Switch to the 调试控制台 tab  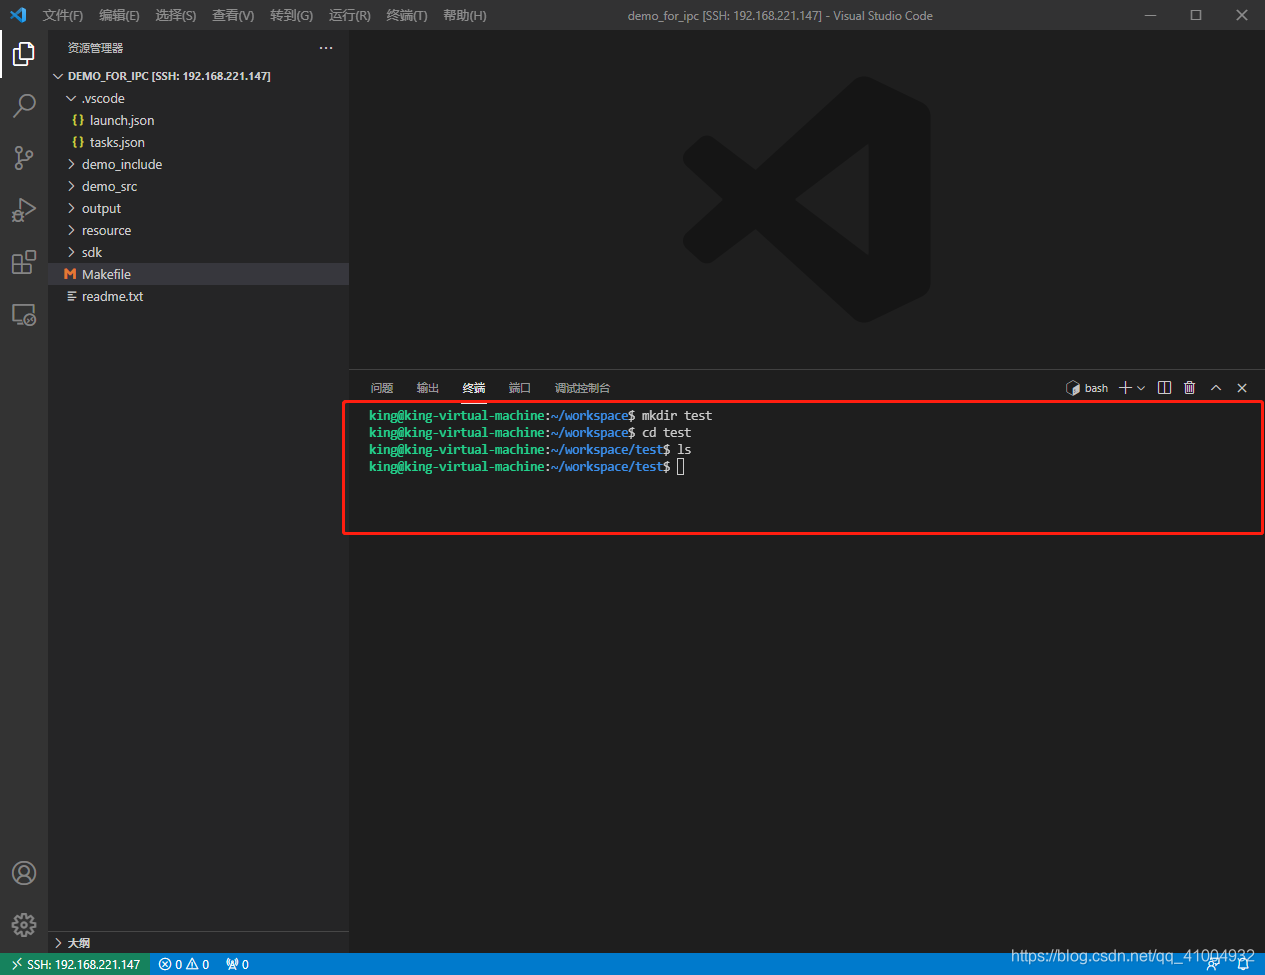[582, 388]
